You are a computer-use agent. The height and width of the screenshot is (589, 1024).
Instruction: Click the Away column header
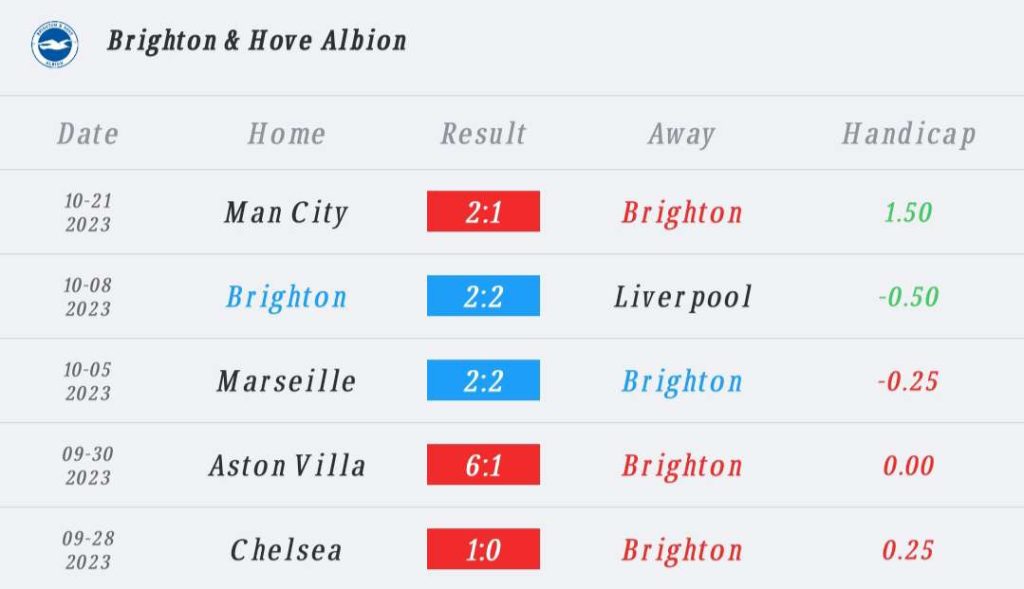682,135
